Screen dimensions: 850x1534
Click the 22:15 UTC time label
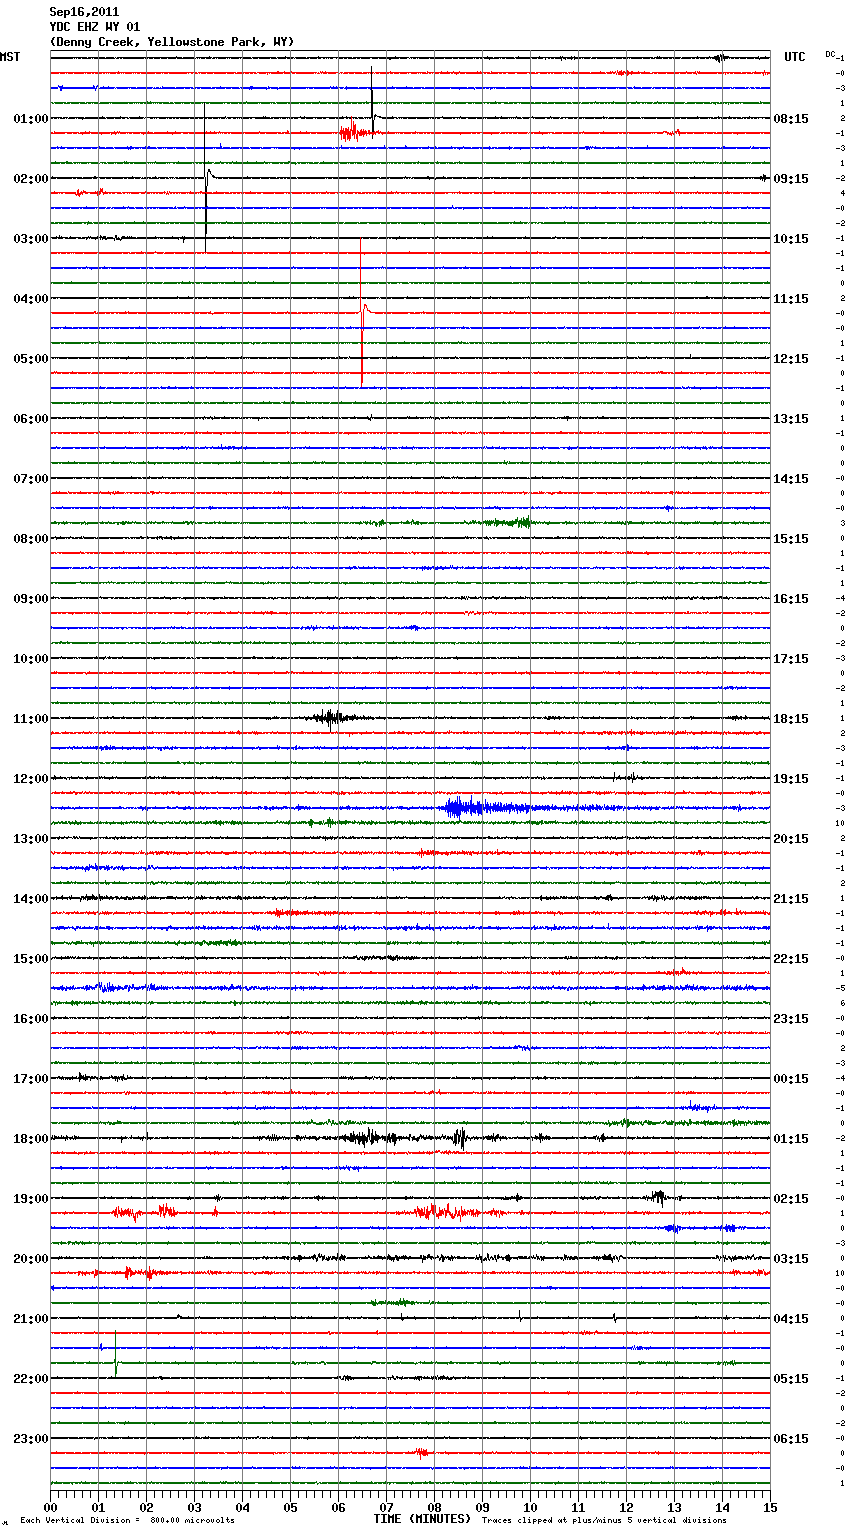(x=791, y=959)
